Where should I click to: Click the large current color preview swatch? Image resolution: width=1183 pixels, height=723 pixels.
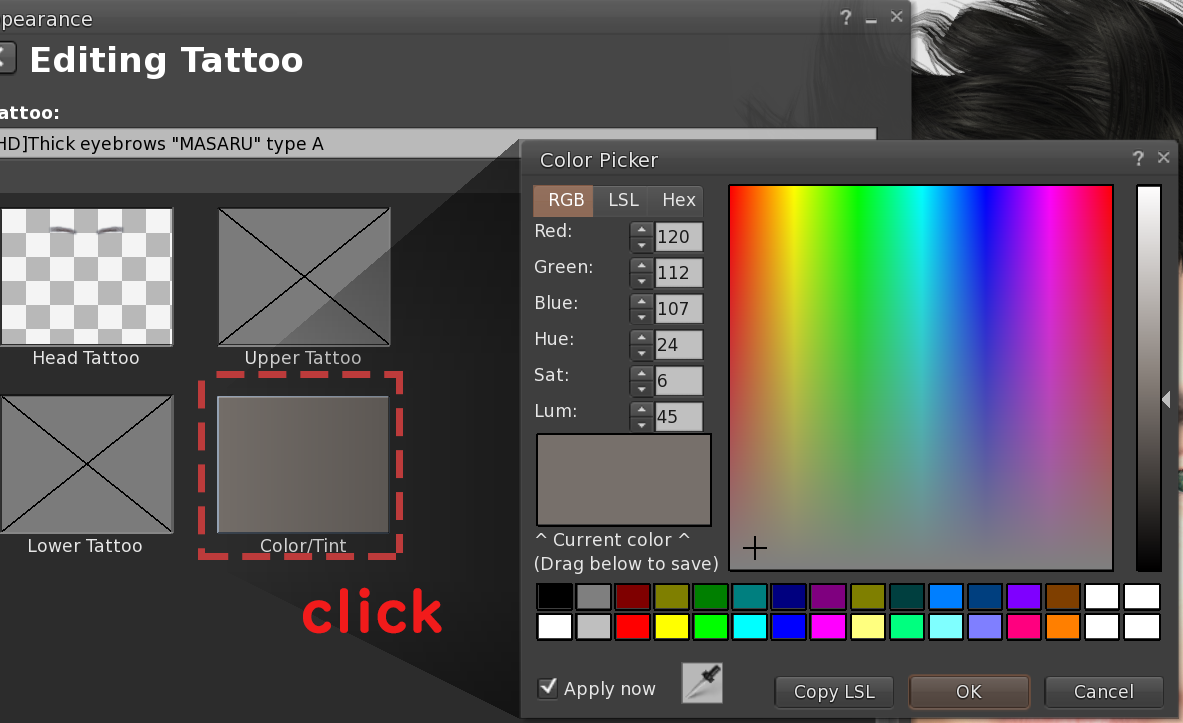click(623, 479)
